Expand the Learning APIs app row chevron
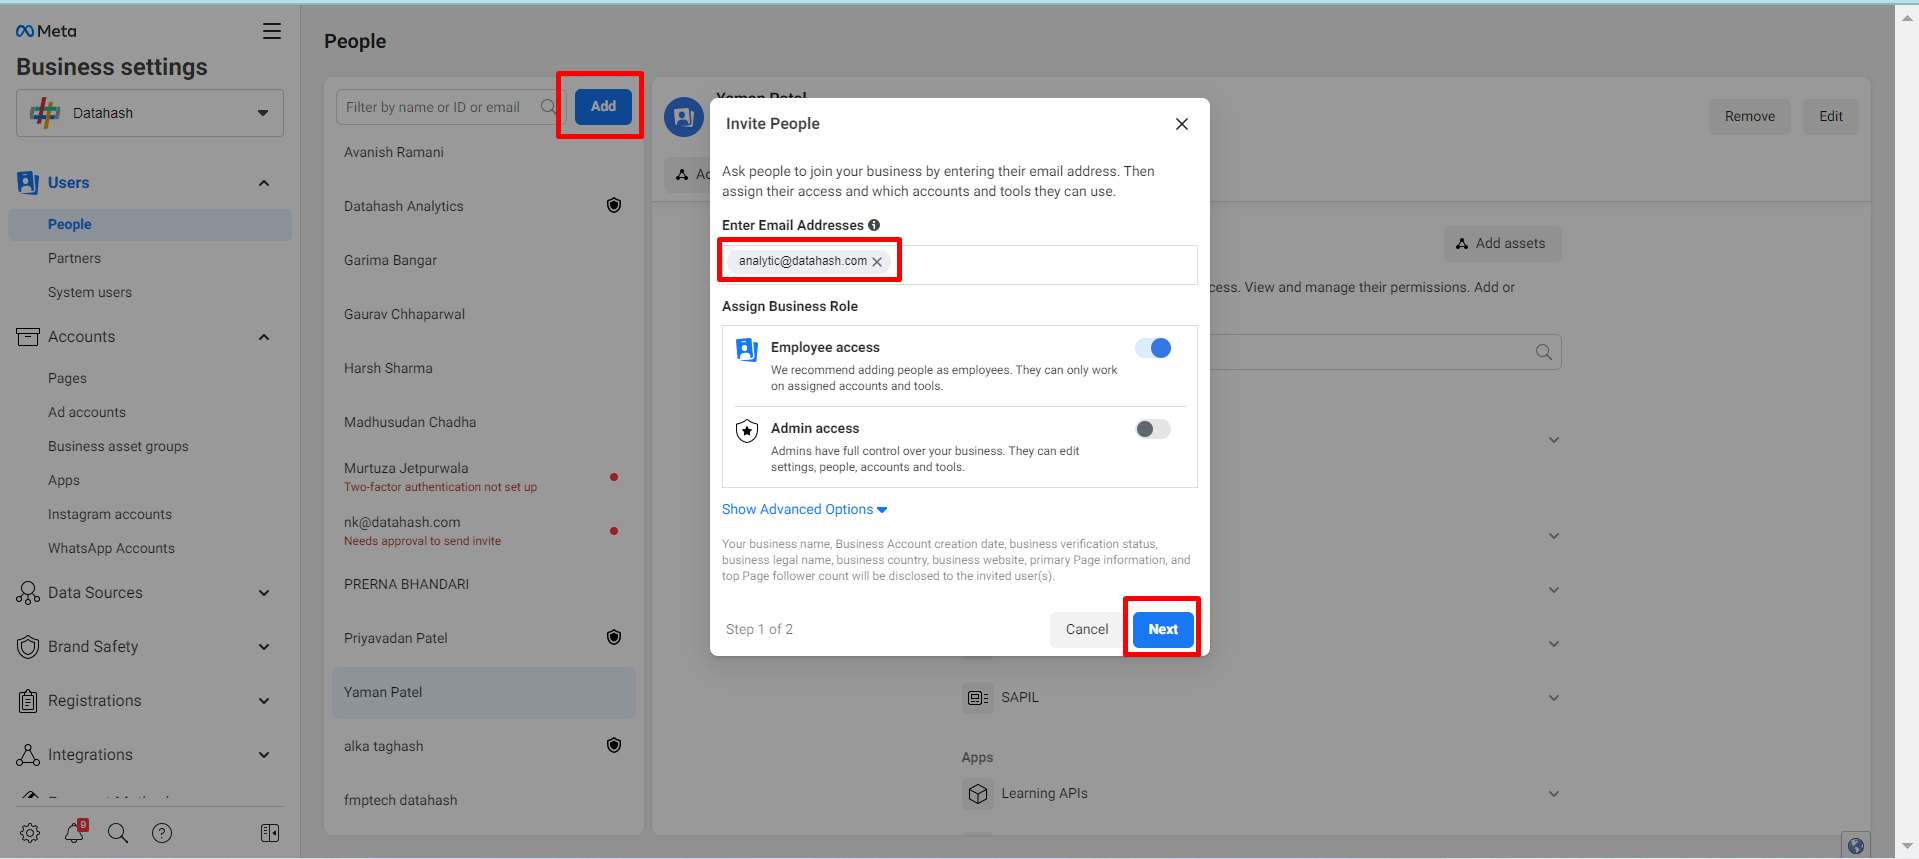This screenshot has height=859, width=1919. point(1554,794)
